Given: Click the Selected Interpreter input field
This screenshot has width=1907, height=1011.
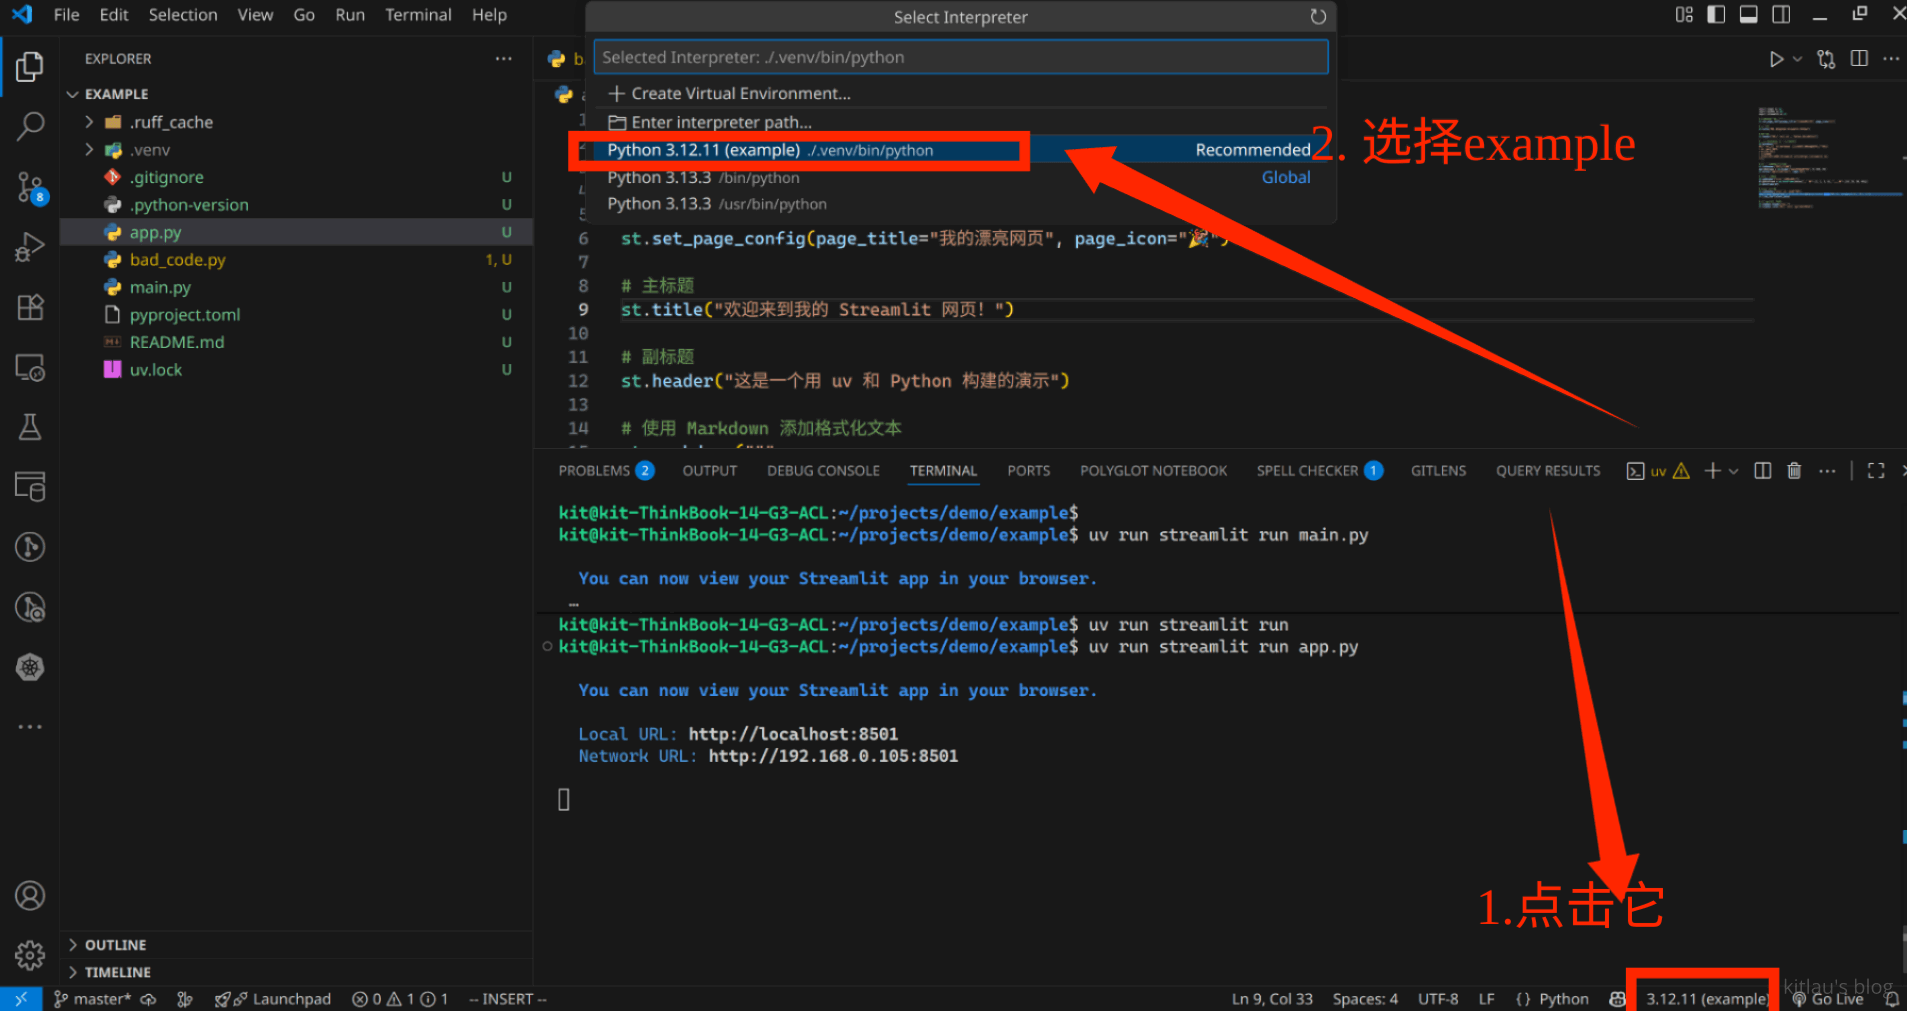Looking at the screenshot, I should coord(960,57).
